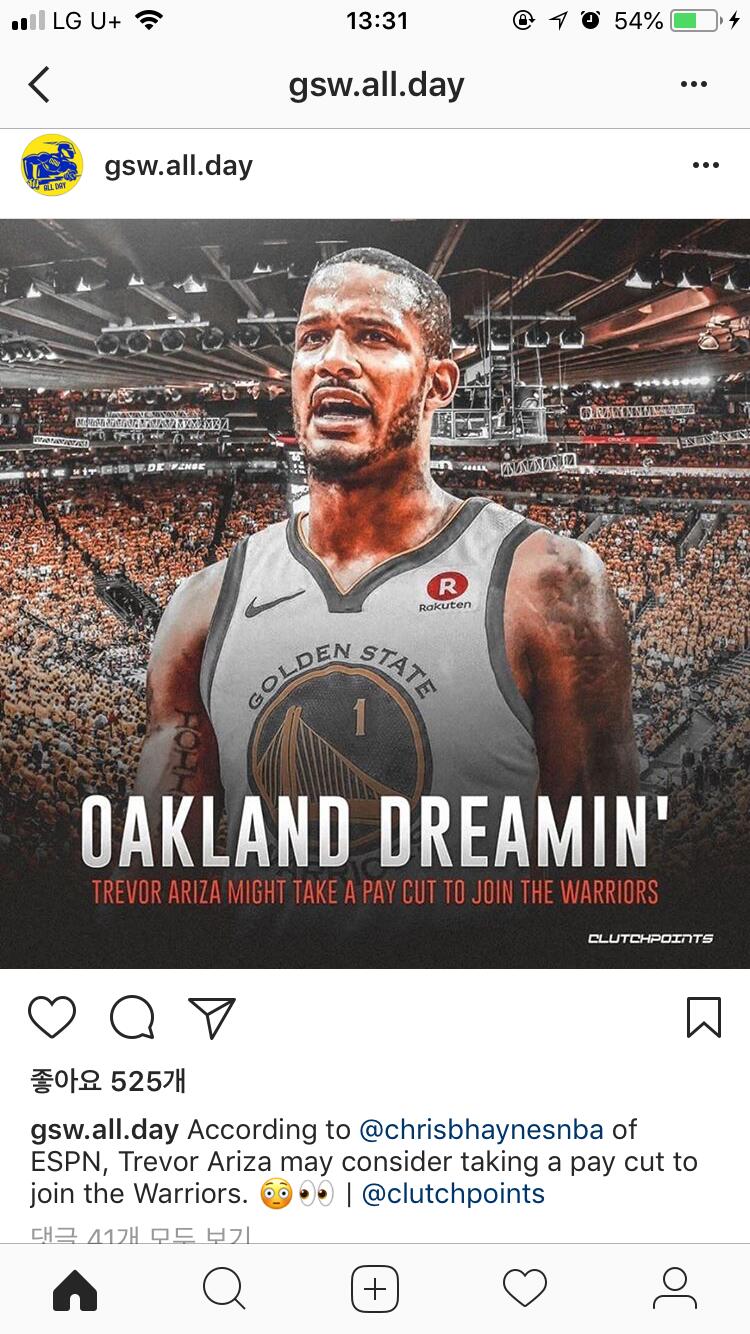The image size is (750, 1334).
Task: Save post with the bookmark icon
Action: [x=704, y=1017]
